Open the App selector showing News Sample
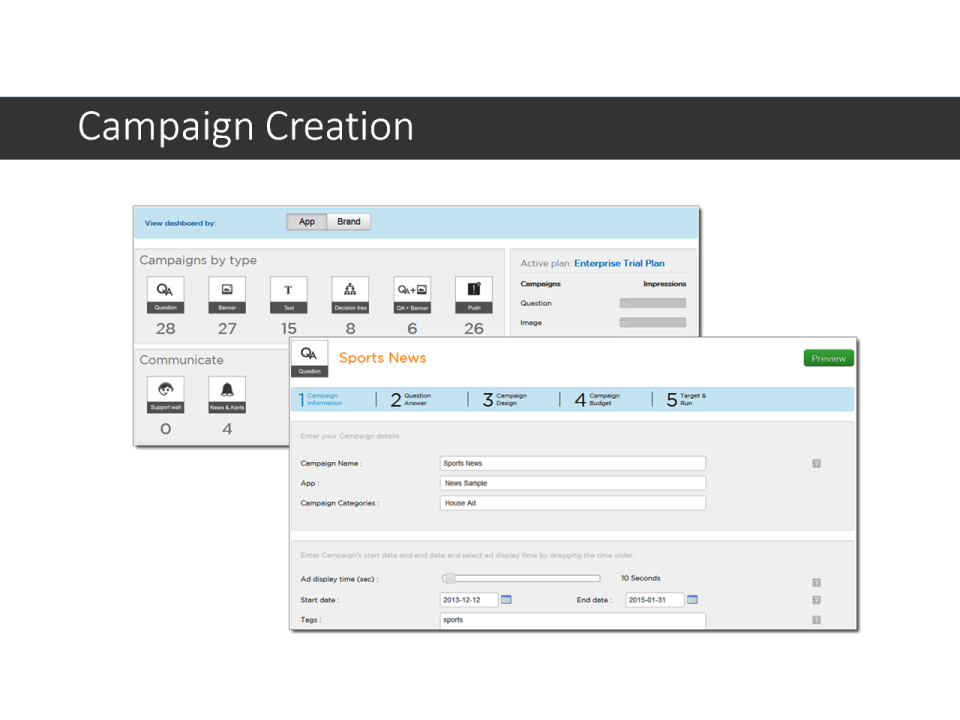Viewport: 960px width, 720px height. tap(571, 482)
